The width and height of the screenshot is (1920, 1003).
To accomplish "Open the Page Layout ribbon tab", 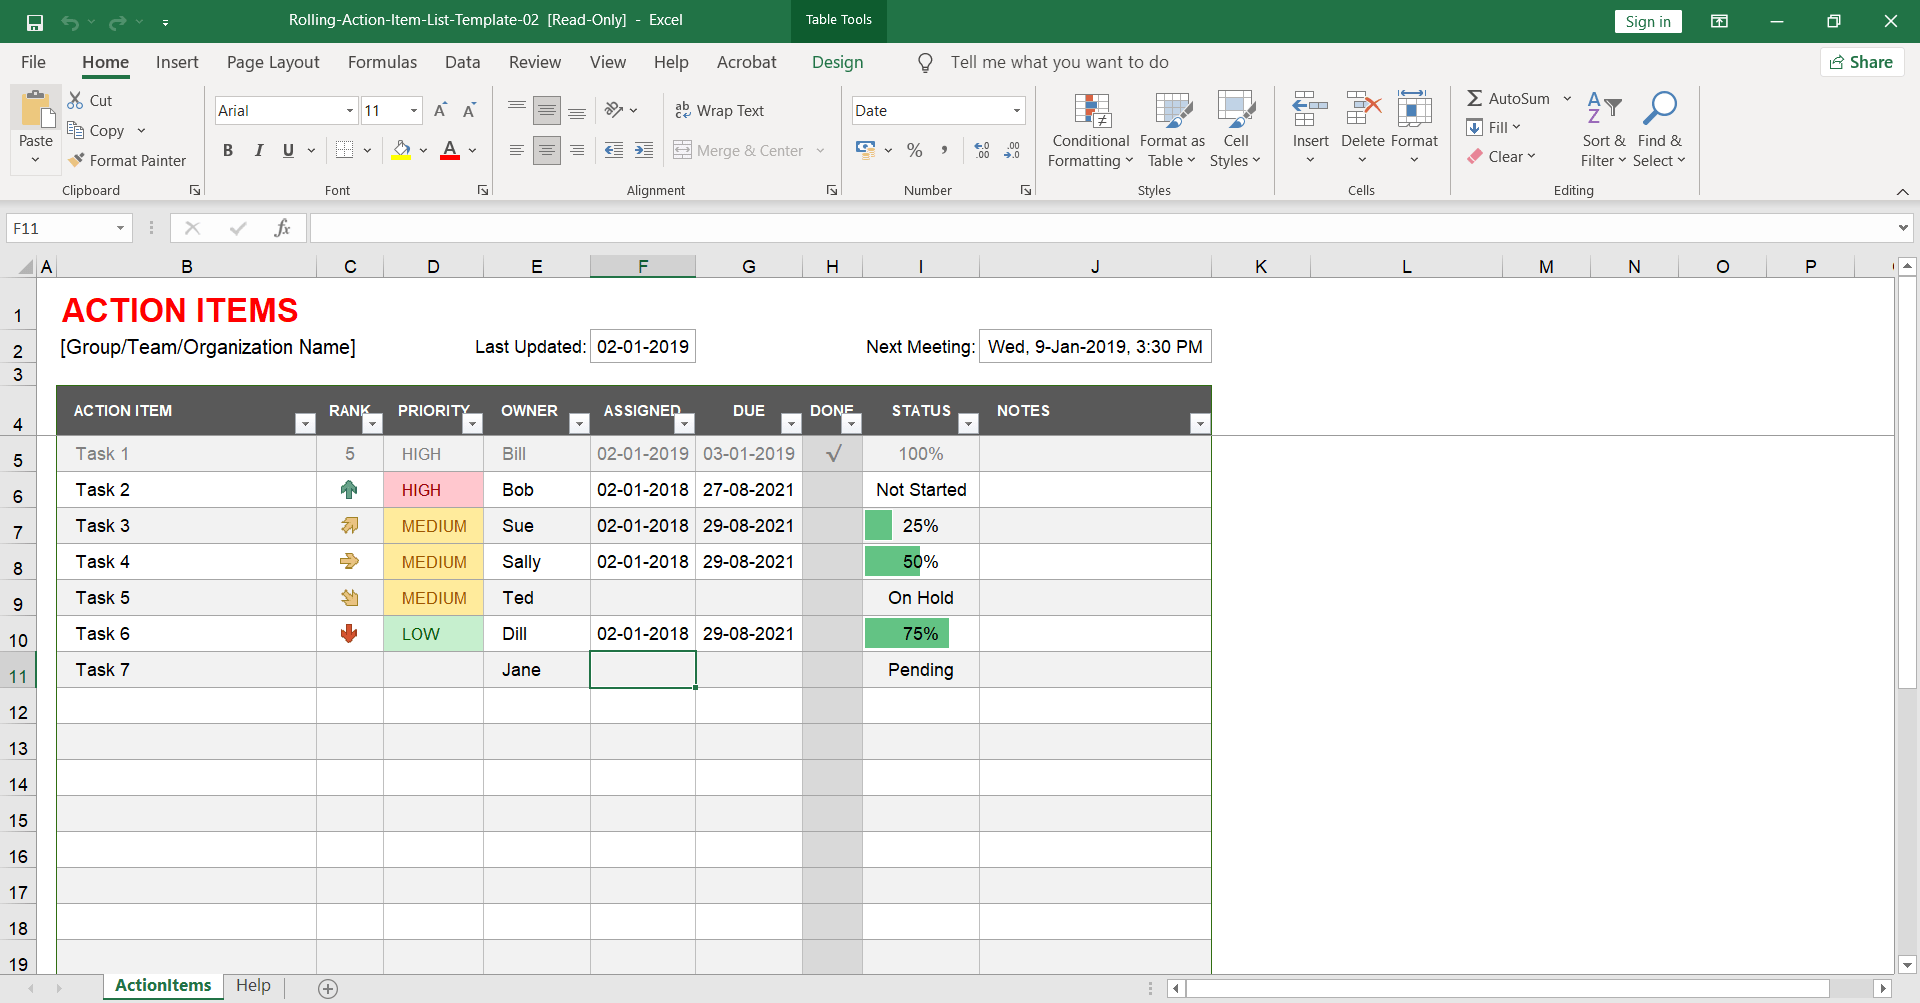I will (x=273, y=62).
